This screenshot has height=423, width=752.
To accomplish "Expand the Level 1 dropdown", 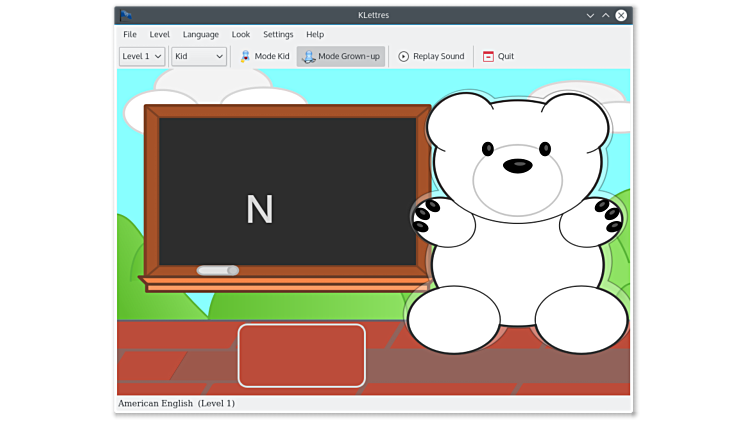I will [142, 56].
